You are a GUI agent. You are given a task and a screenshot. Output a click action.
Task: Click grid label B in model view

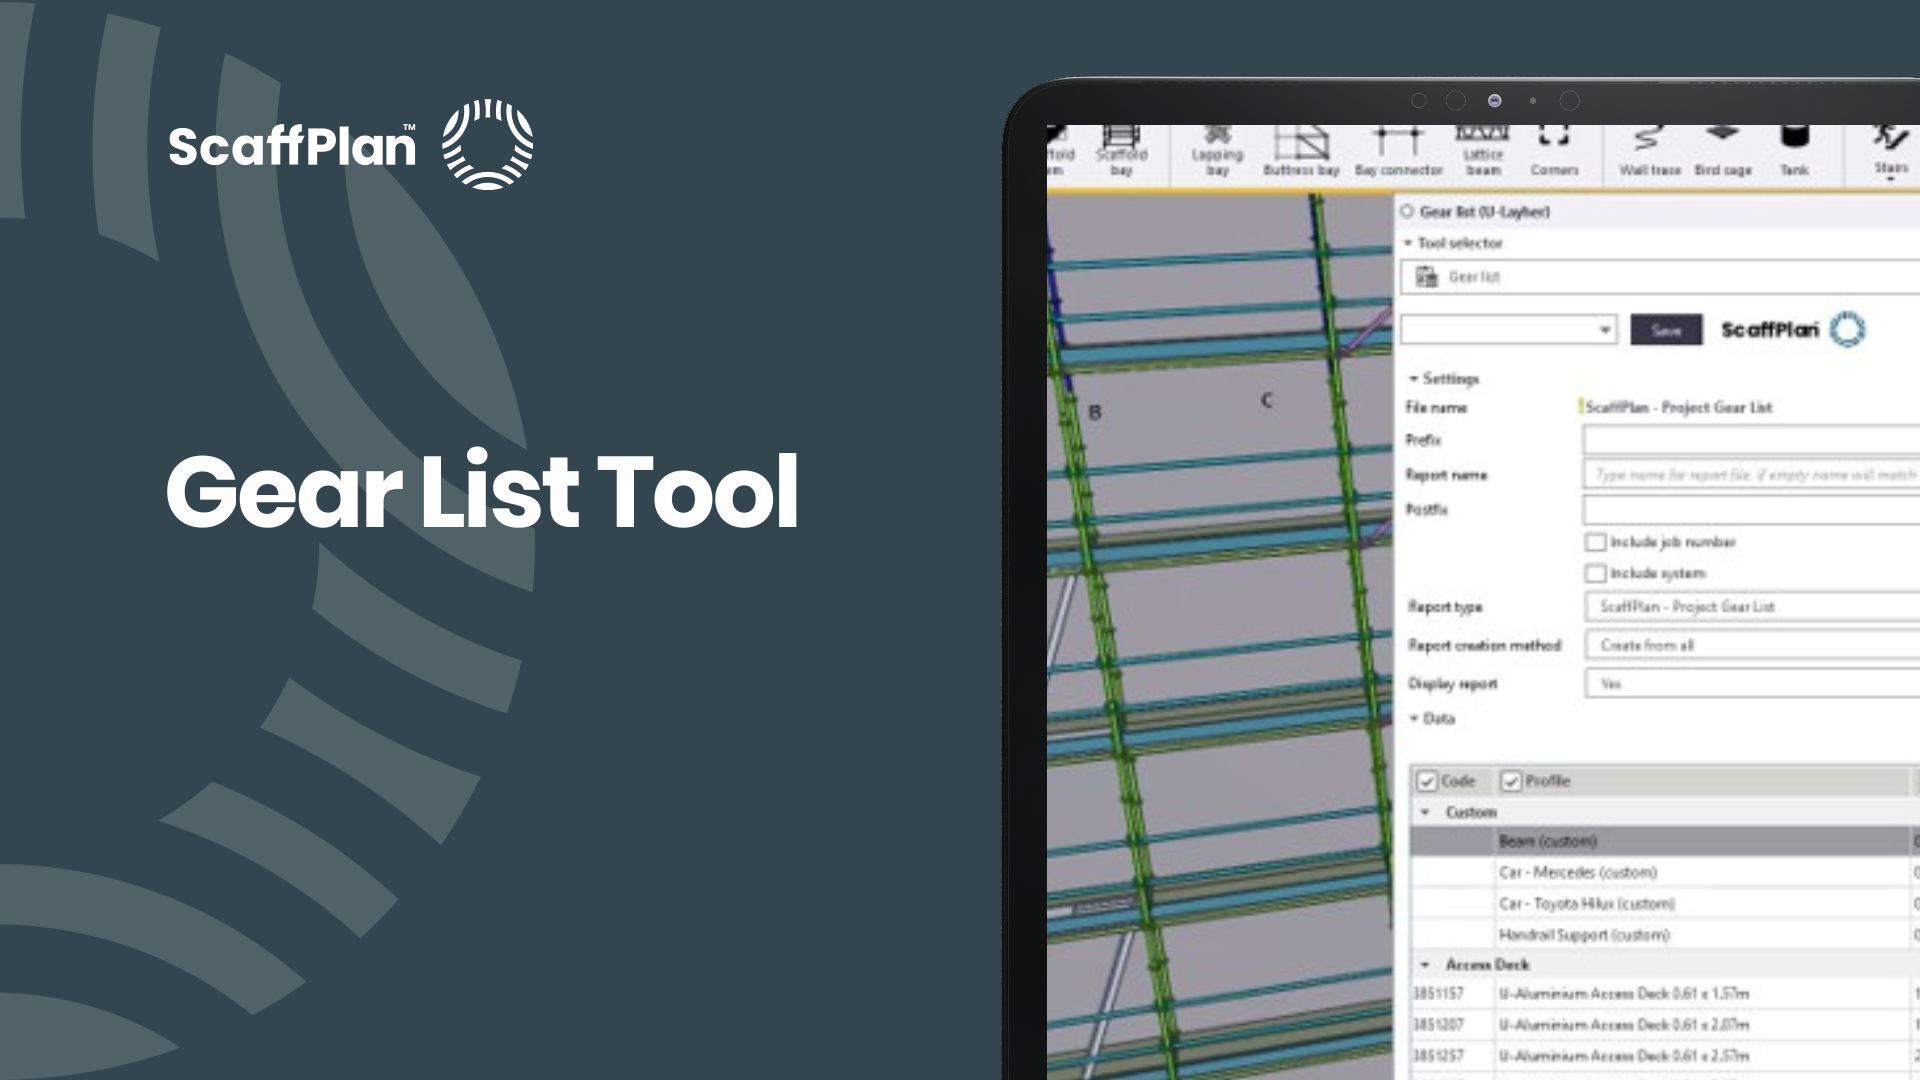[1094, 412]
